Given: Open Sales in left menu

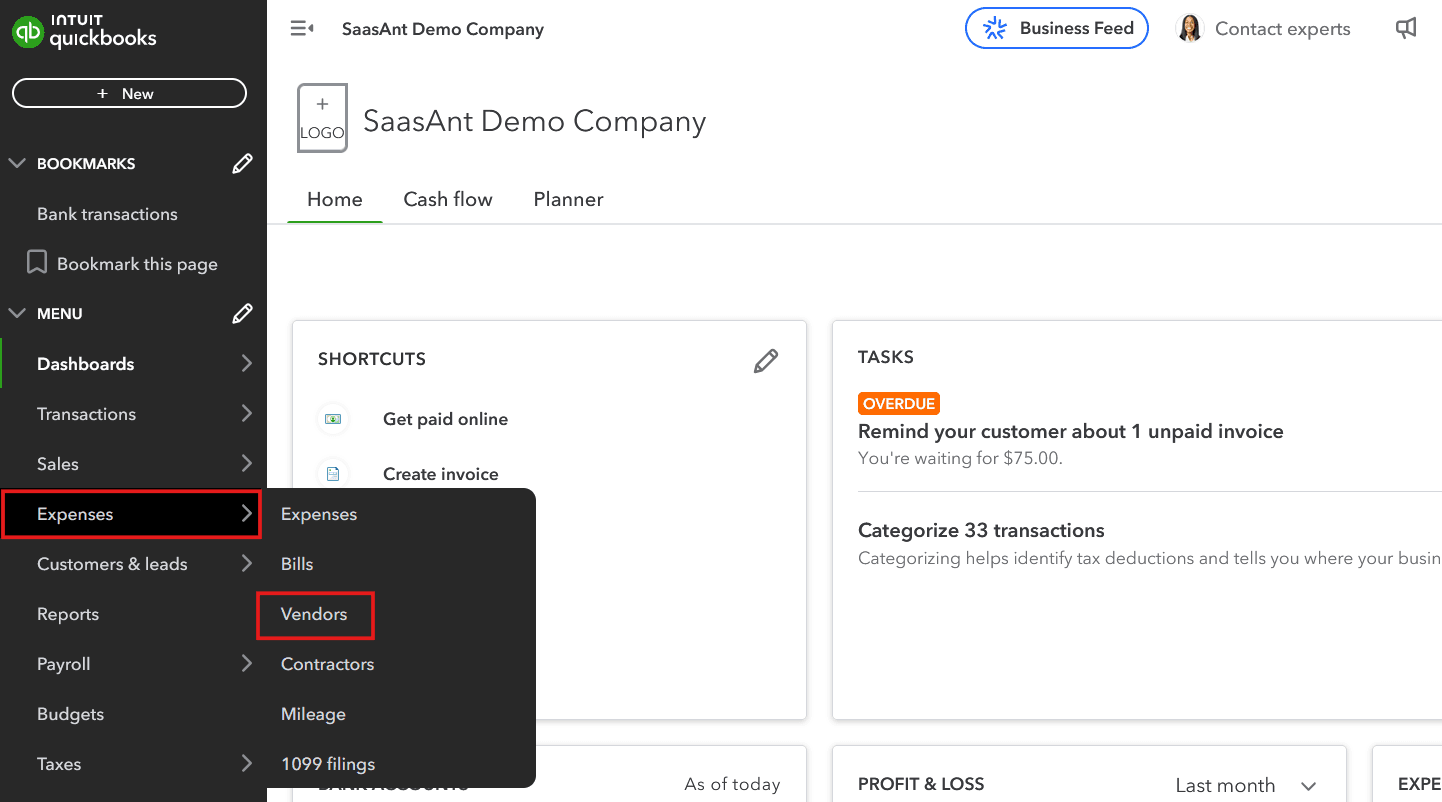Looking at the screenshot, I should 57,464.
